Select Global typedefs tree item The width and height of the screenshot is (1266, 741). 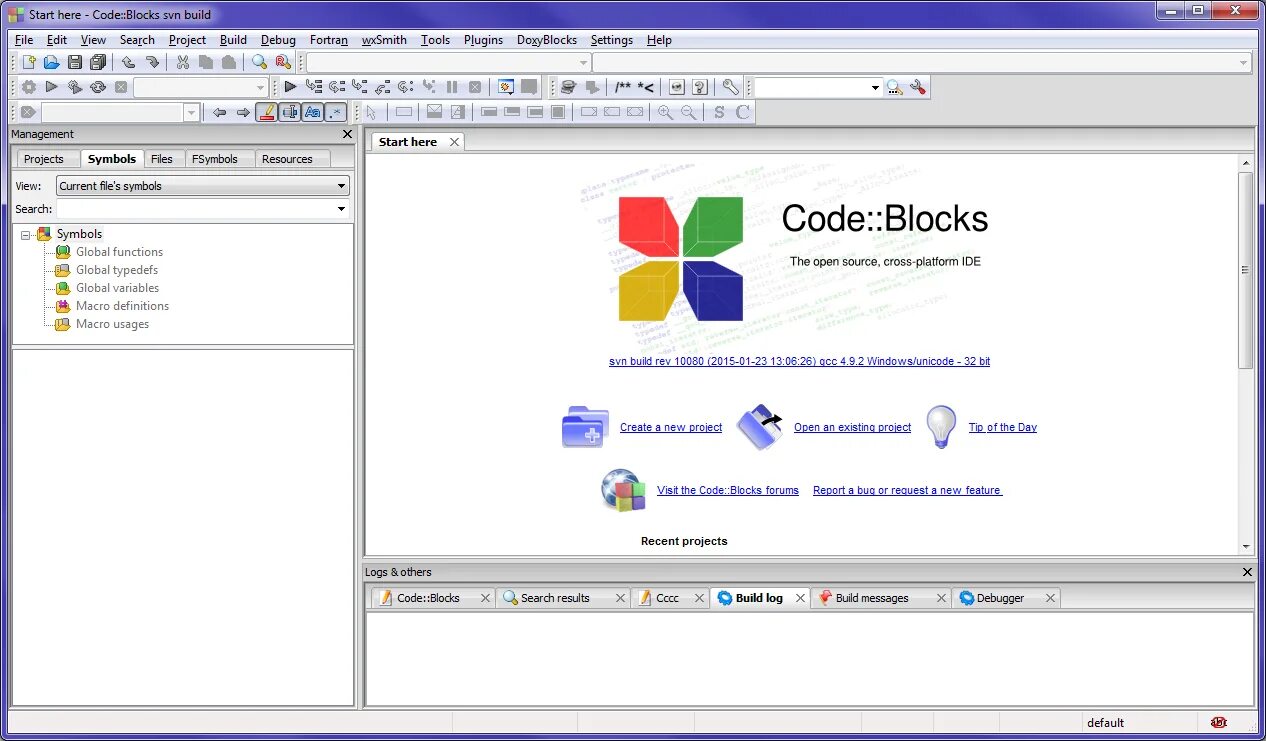(x=116, y=270)
